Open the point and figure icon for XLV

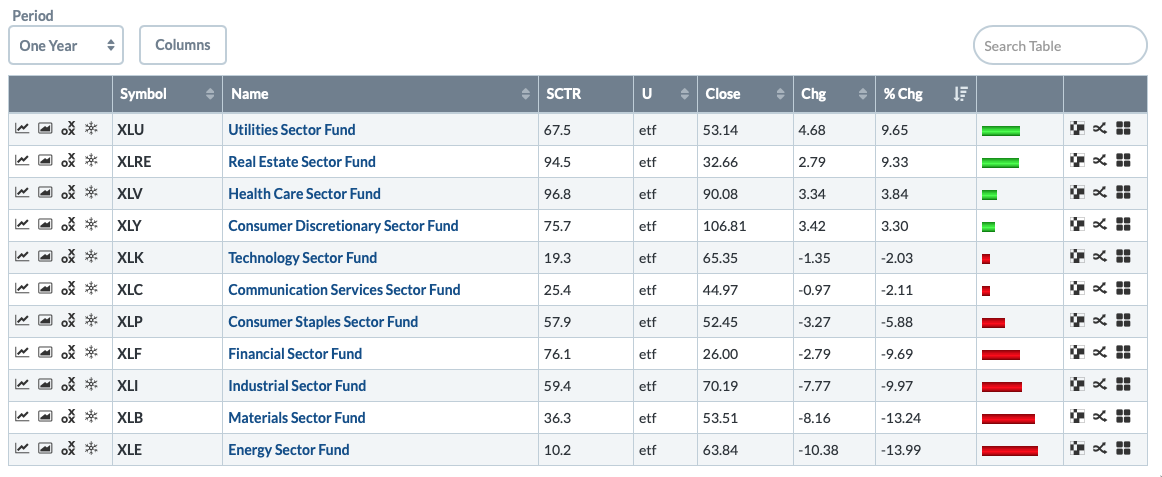[68, 193]
